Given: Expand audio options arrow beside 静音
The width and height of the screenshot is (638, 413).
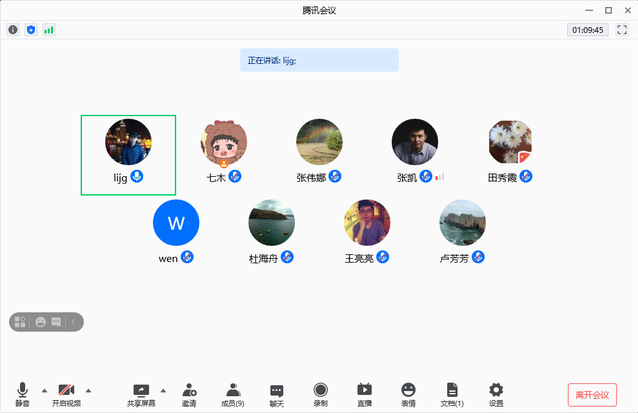Looking at the screenshot, I should point(44,390).
